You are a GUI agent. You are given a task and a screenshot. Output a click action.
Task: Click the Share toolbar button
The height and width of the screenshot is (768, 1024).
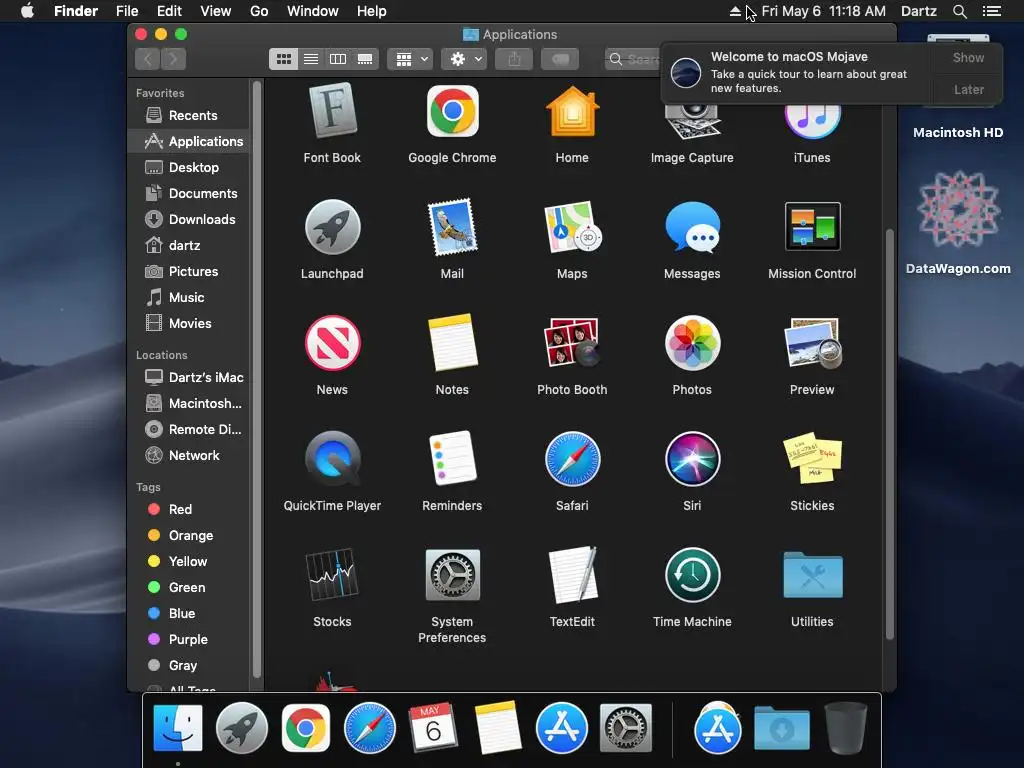click(x=514, y=59)
